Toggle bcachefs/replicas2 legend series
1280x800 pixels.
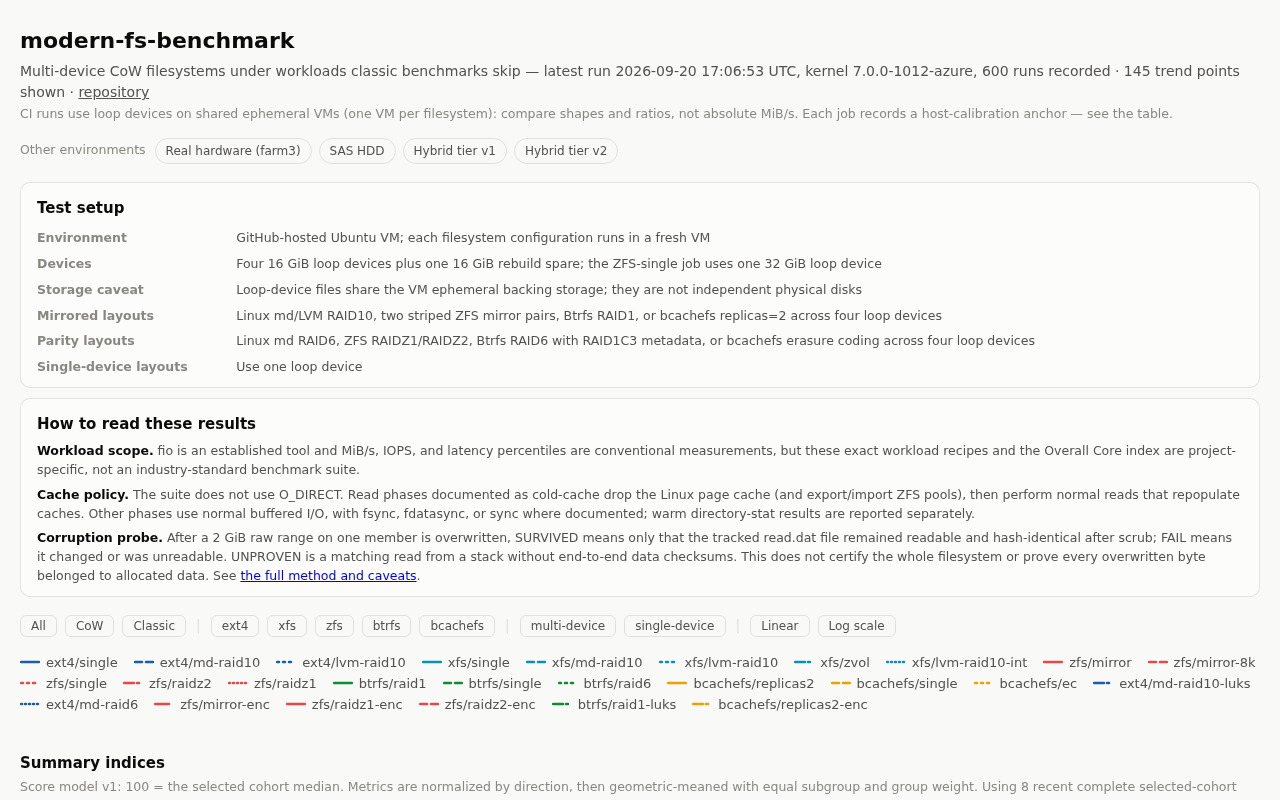coord(741,683)
